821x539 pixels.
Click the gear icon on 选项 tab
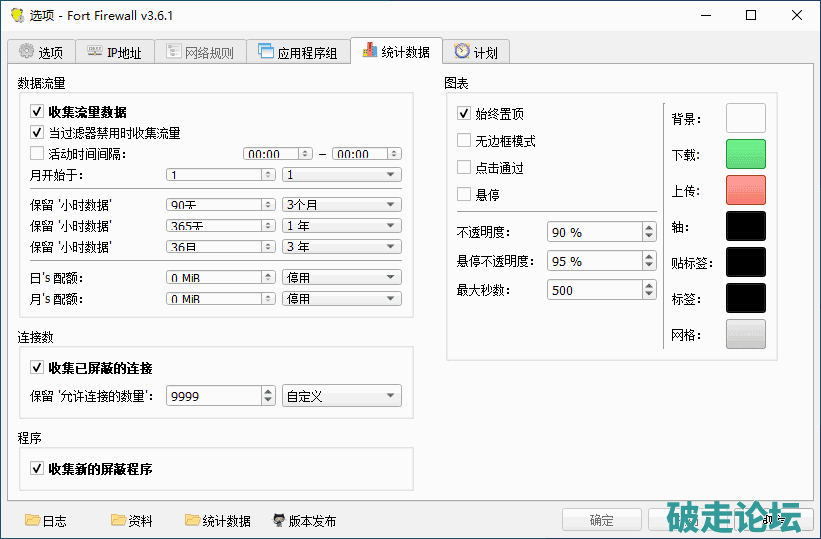coord(26,52)
